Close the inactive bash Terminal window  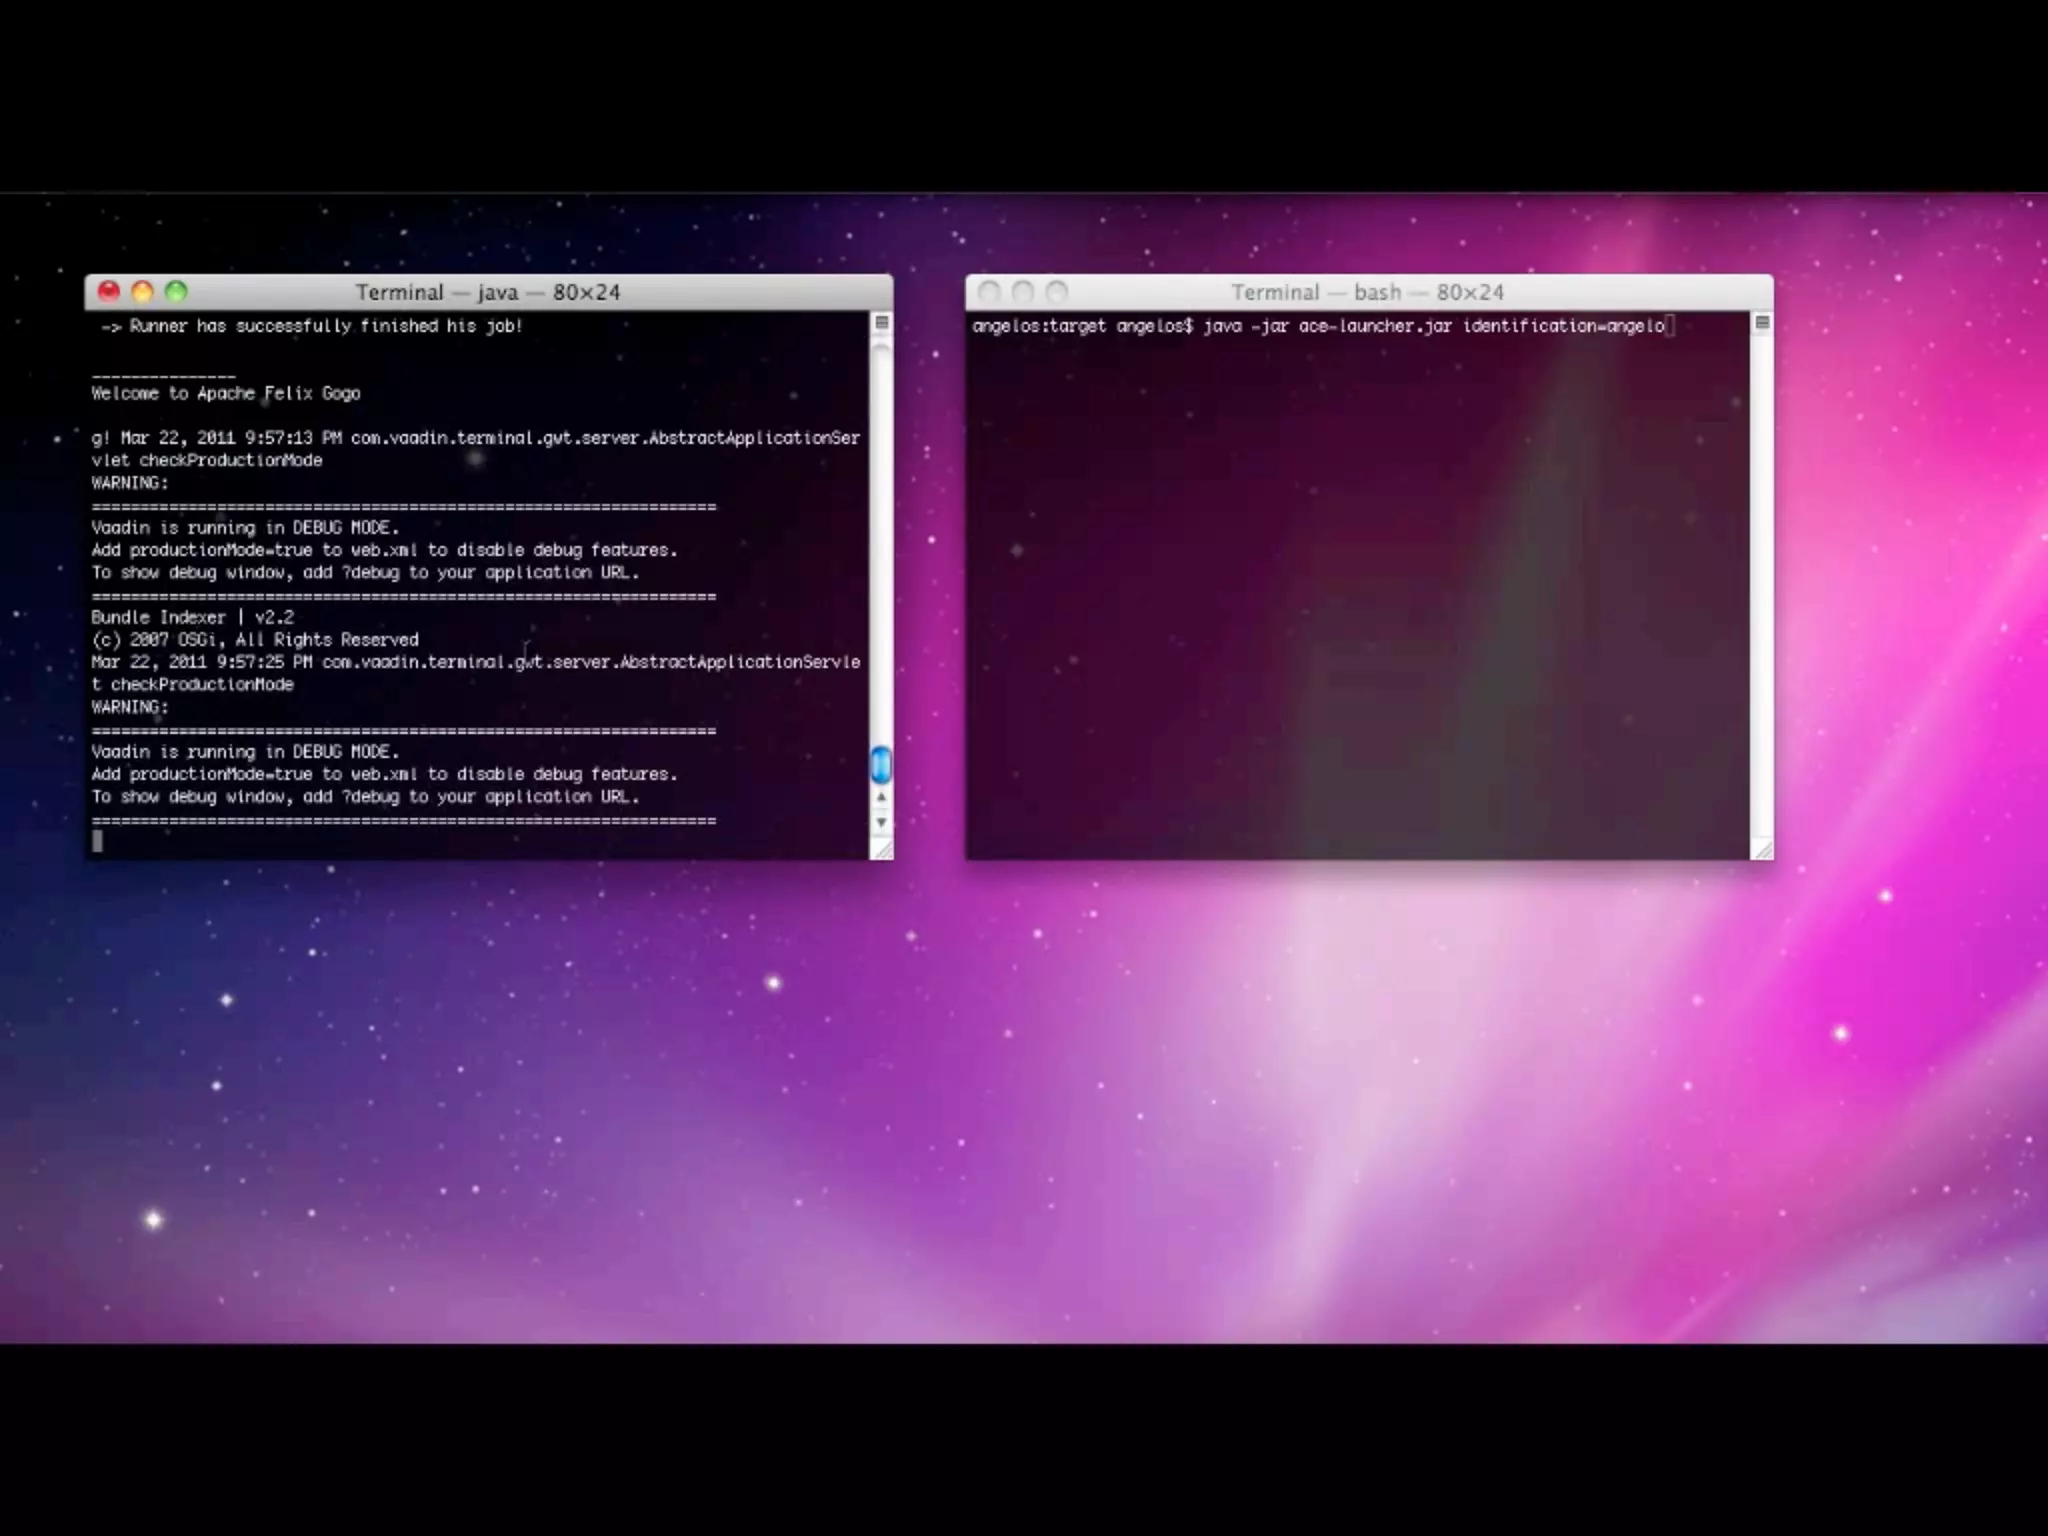989,292
